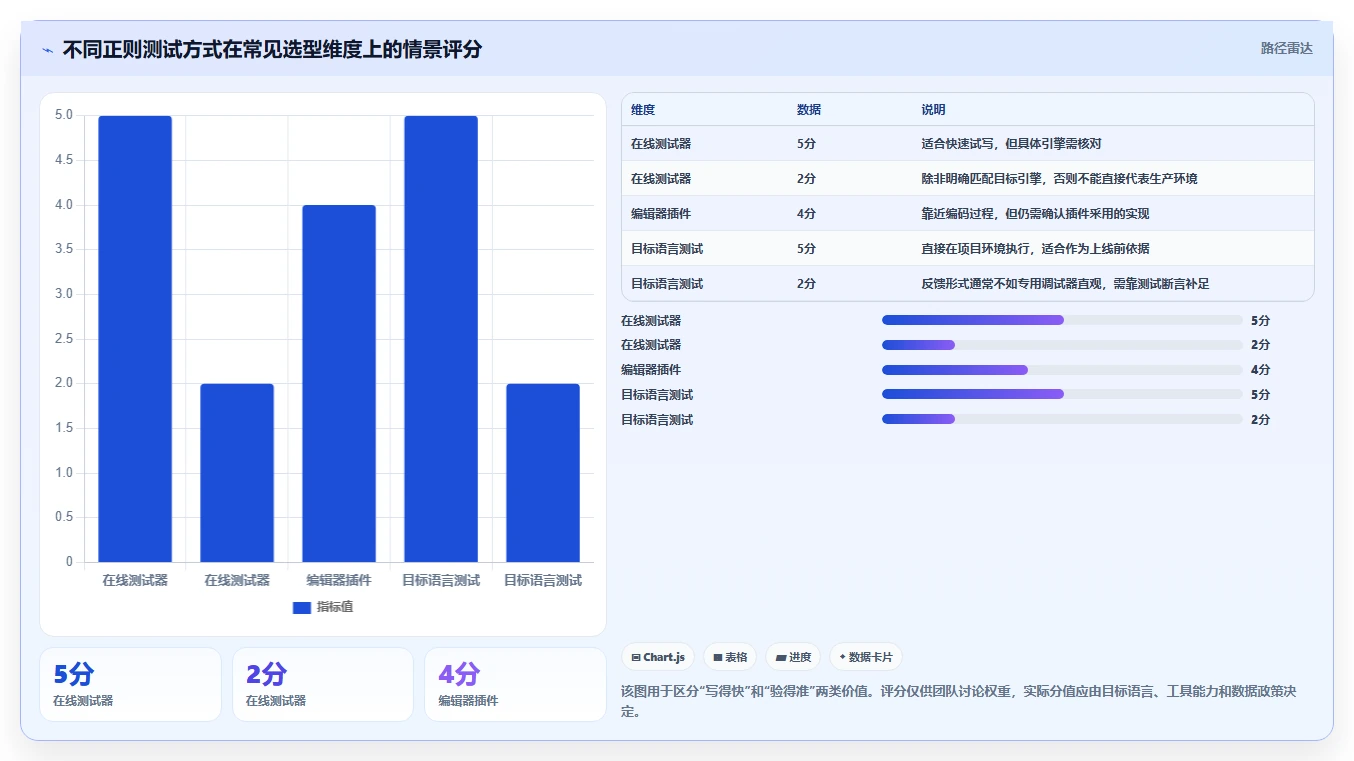Click the footnote starting 该图用于区分
1354x761 pixels.
pos(959,702)
